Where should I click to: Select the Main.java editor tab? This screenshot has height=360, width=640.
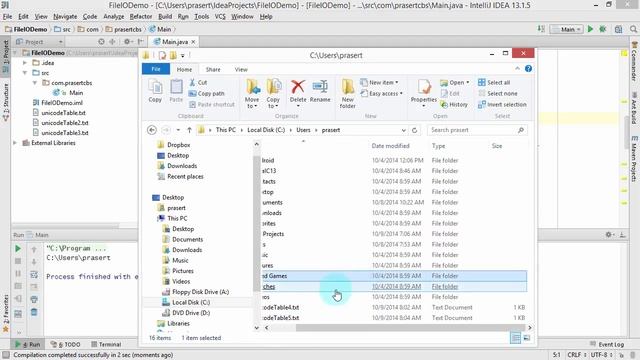point(175,42)
